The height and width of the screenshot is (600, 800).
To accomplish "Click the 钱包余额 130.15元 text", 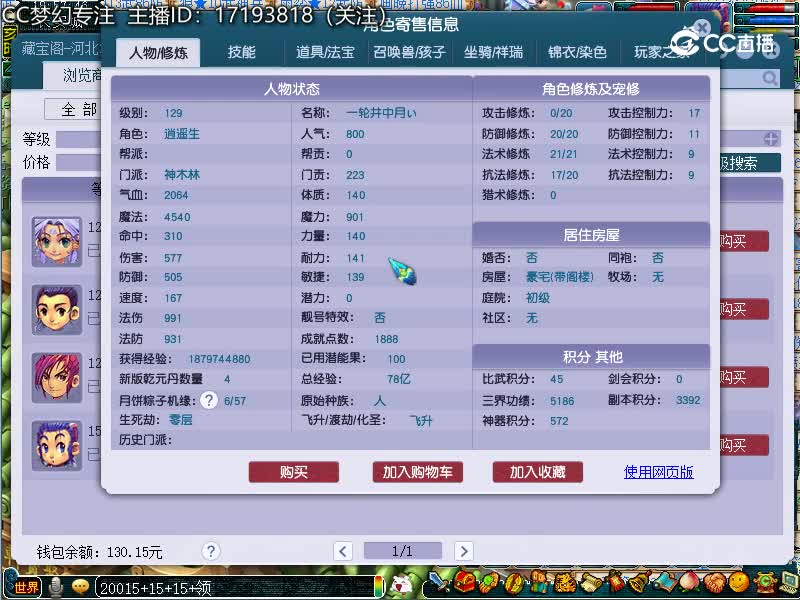I will click(99, 552).
